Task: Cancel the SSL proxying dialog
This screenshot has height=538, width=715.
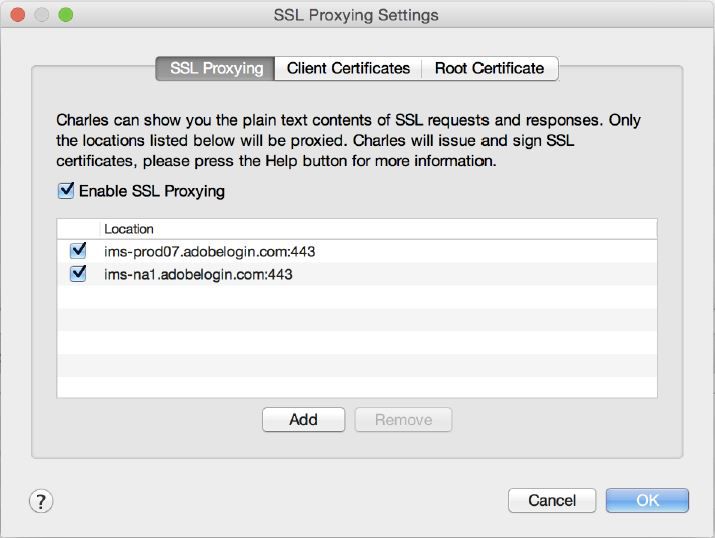Action: point(552,500)
